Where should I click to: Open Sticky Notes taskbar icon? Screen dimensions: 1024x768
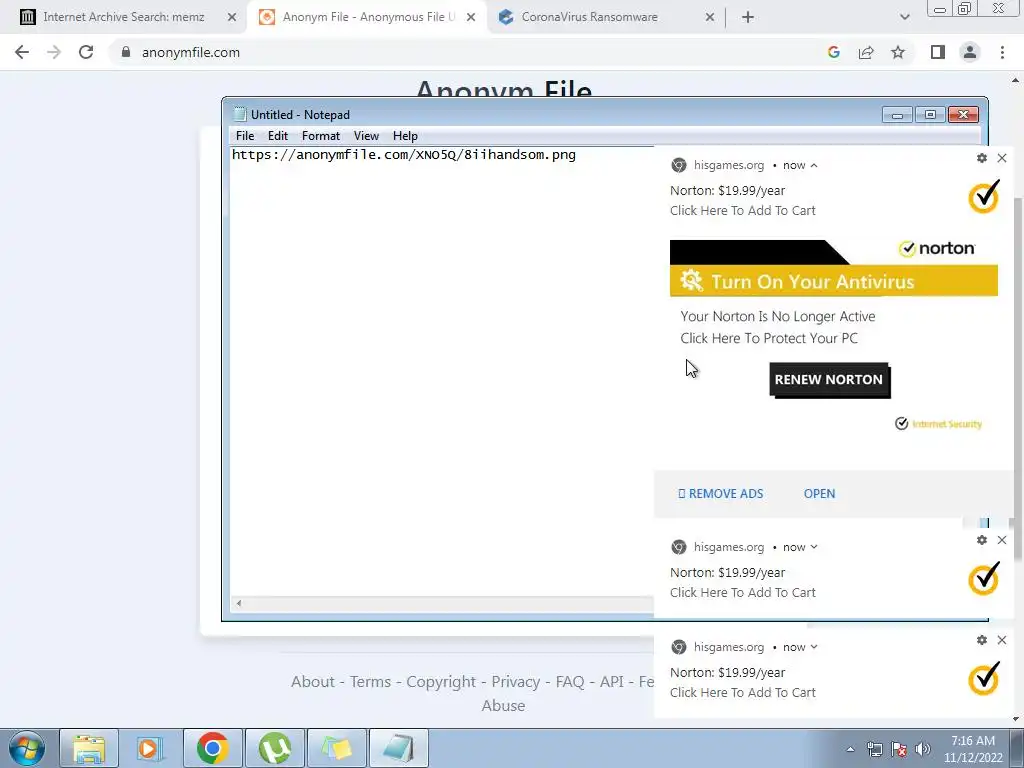click(x=336, y=748)
